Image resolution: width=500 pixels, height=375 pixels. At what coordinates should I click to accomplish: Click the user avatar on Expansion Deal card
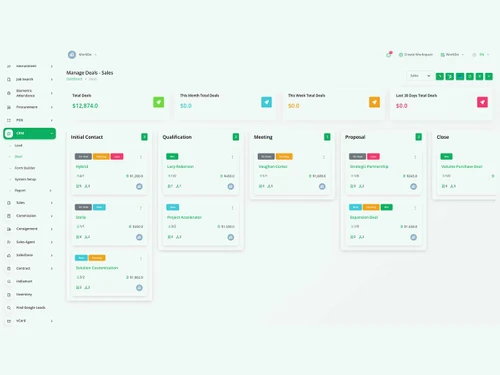(413, 237)
